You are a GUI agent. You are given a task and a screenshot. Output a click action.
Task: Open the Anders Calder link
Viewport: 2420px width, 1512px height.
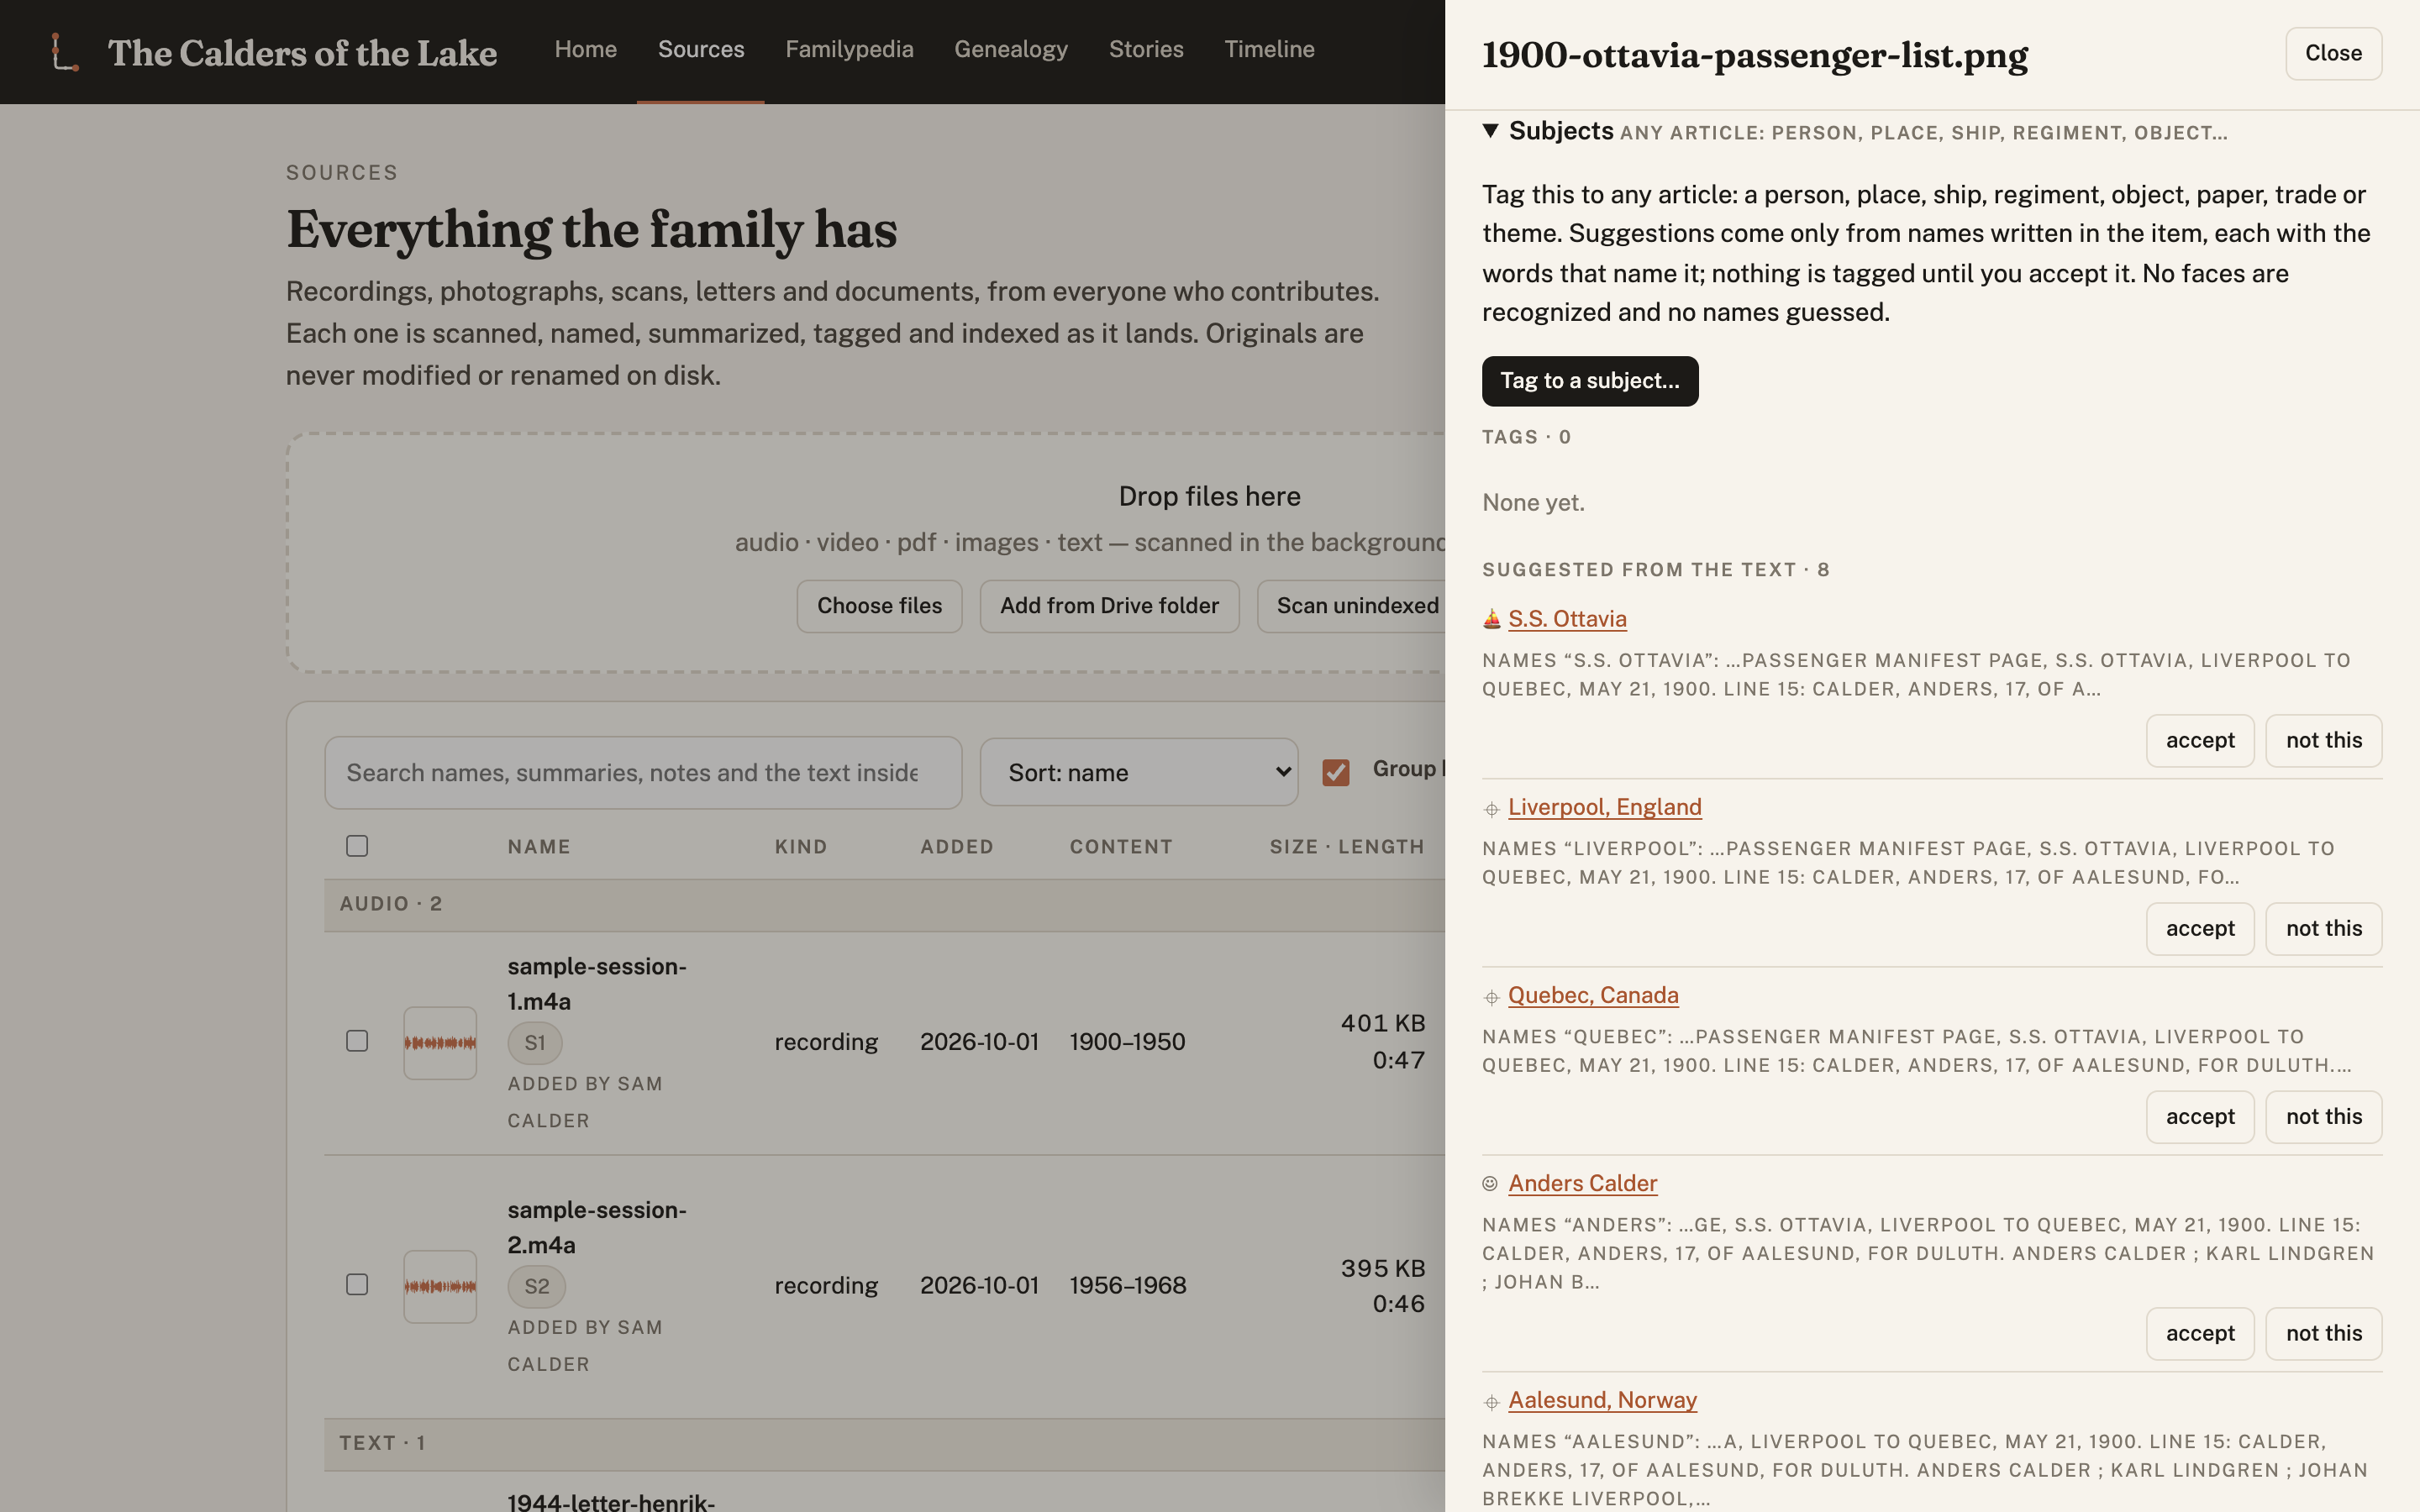pos(1583,1183)
